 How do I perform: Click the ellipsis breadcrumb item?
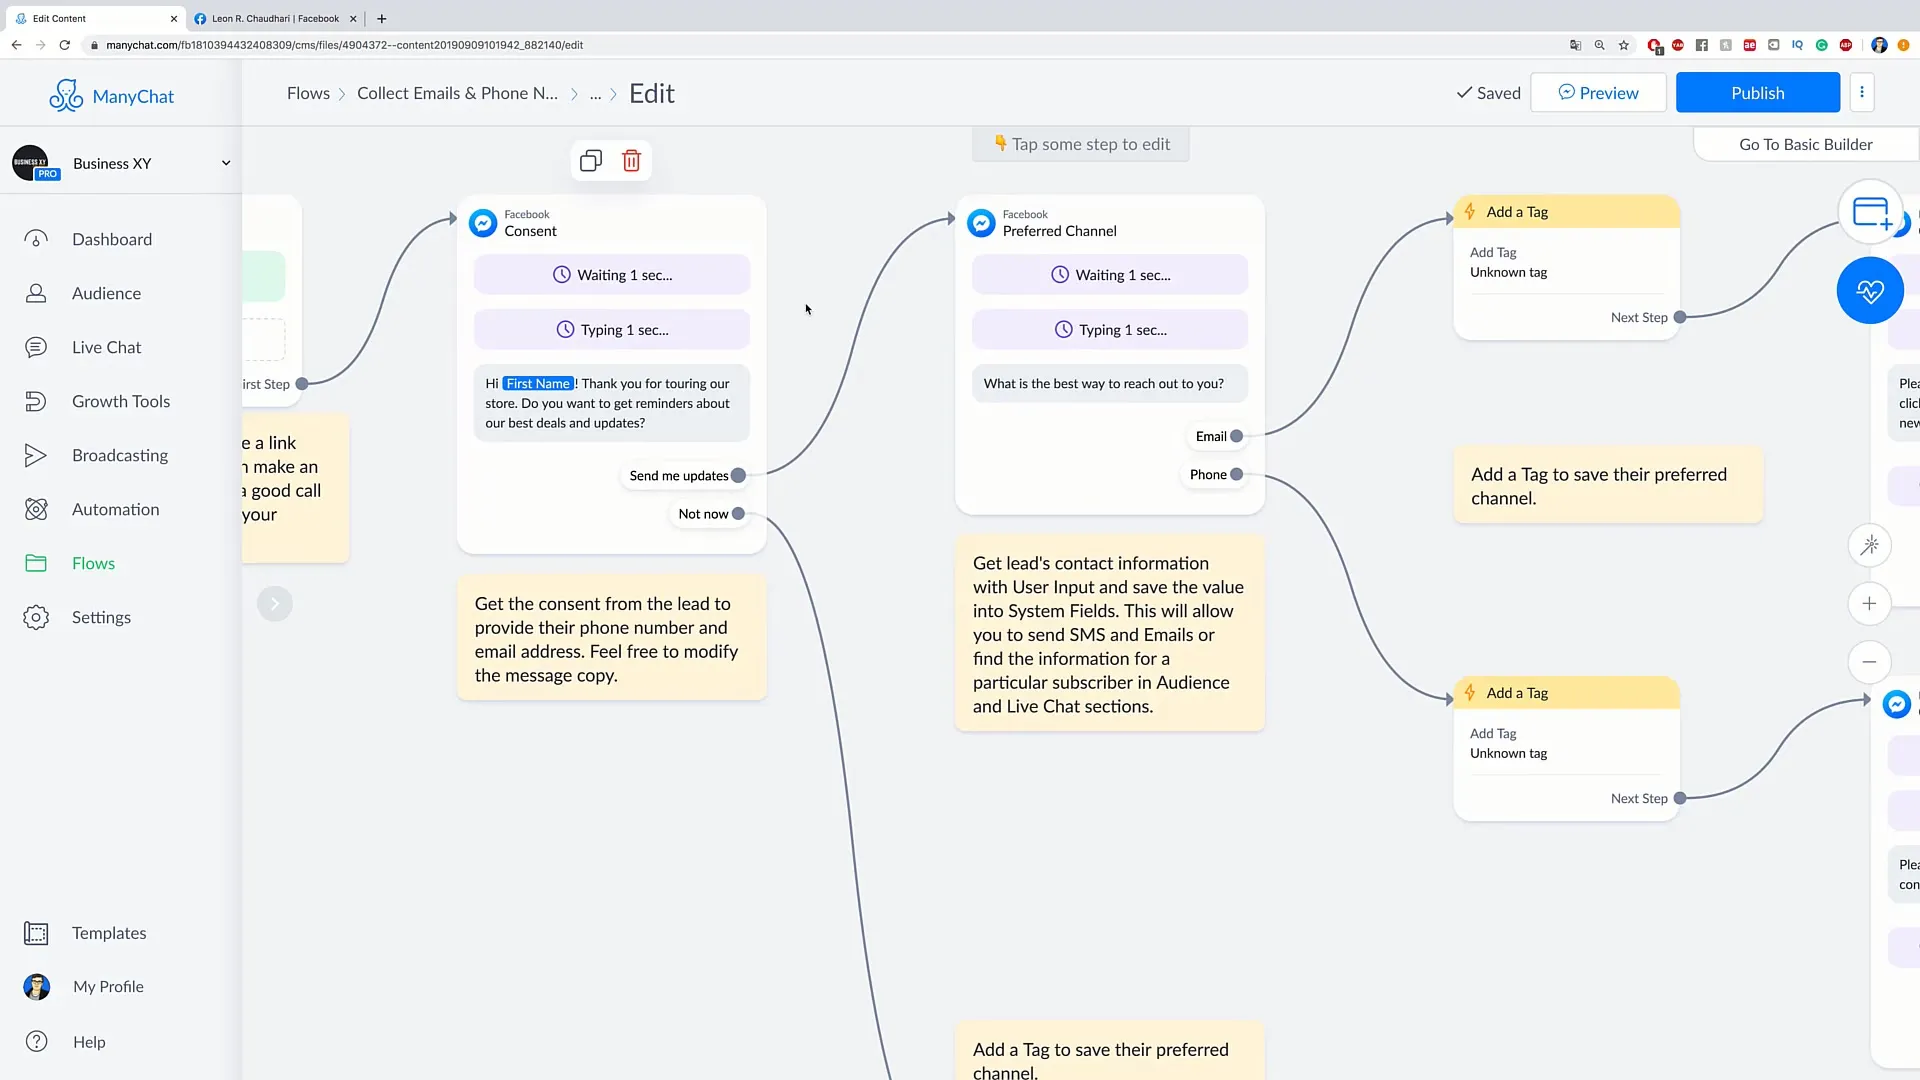(x=595, y=93)
